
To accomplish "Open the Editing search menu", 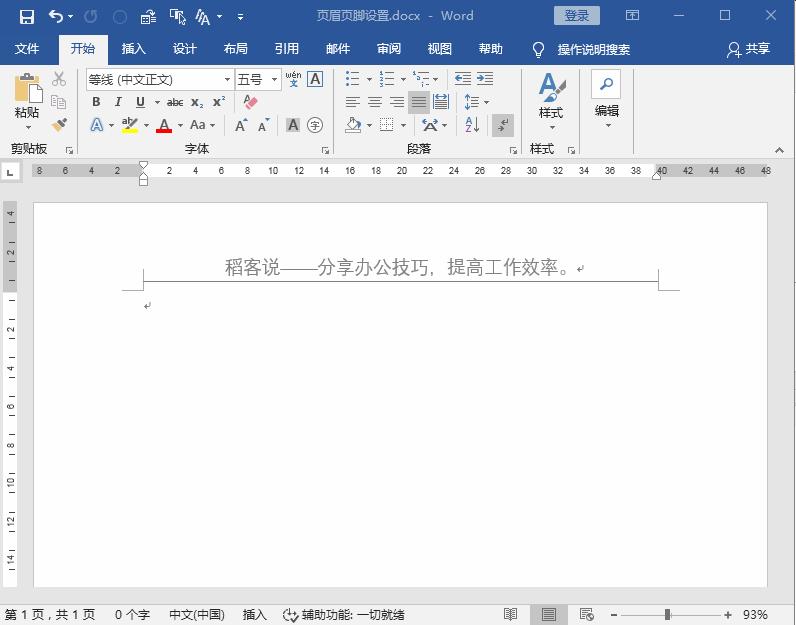I will (607, 99).
